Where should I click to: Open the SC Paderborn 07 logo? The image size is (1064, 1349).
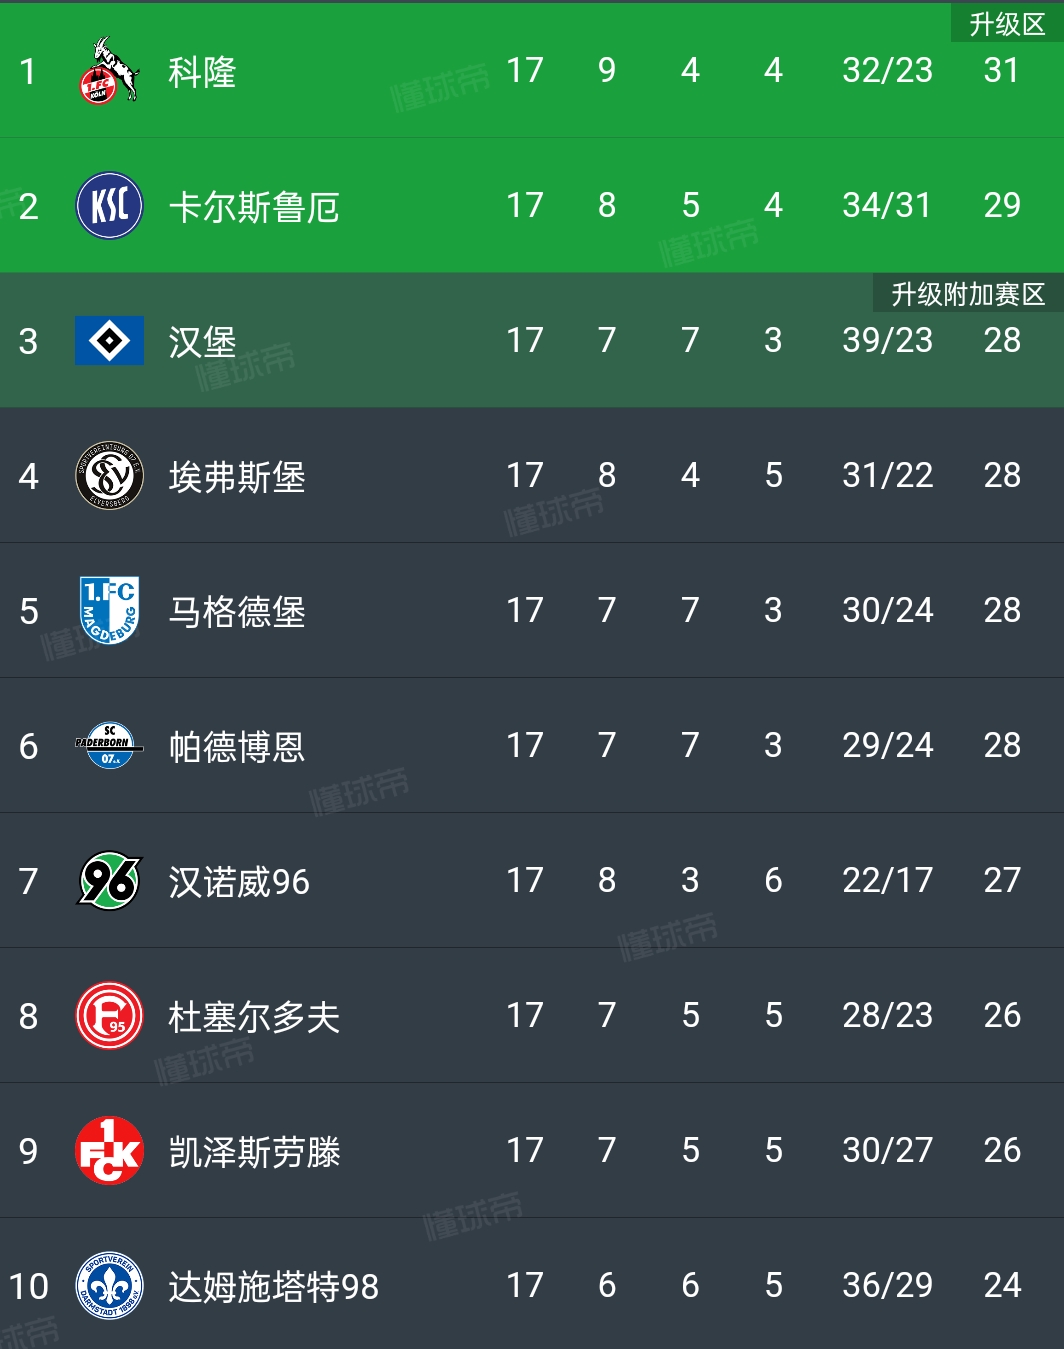point(109,746)
